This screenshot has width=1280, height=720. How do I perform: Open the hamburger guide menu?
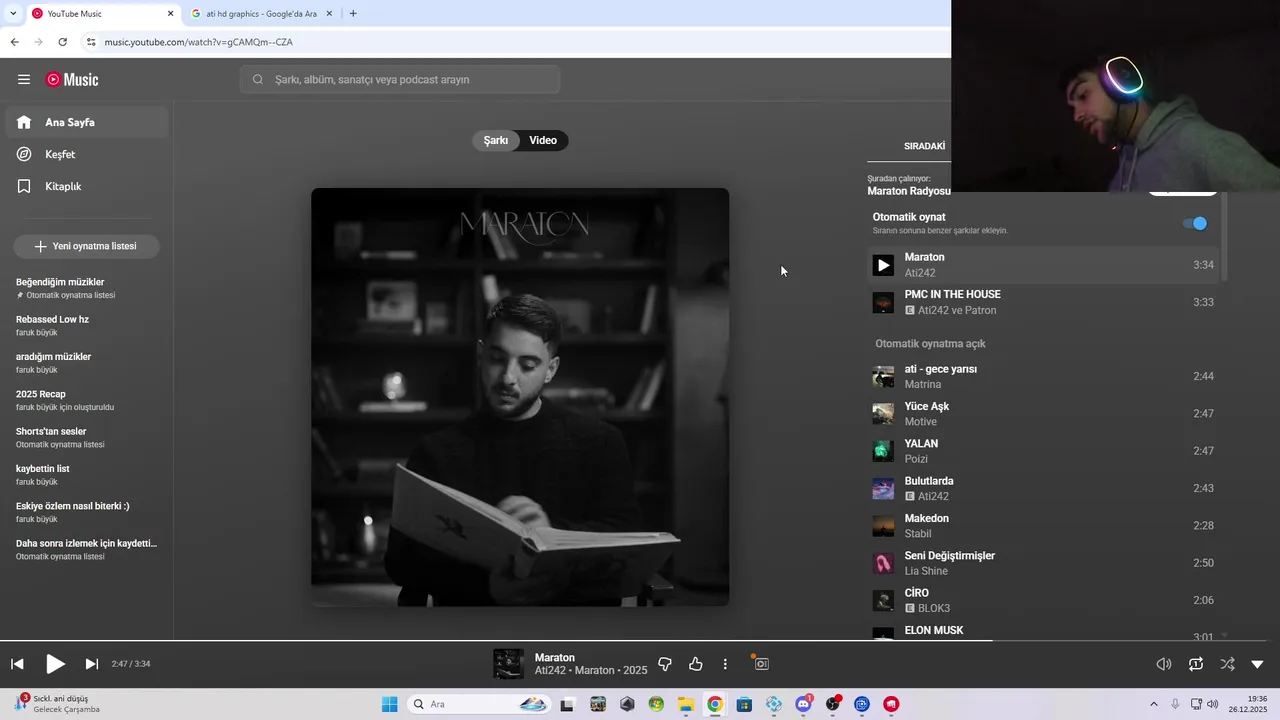(24, 79)
